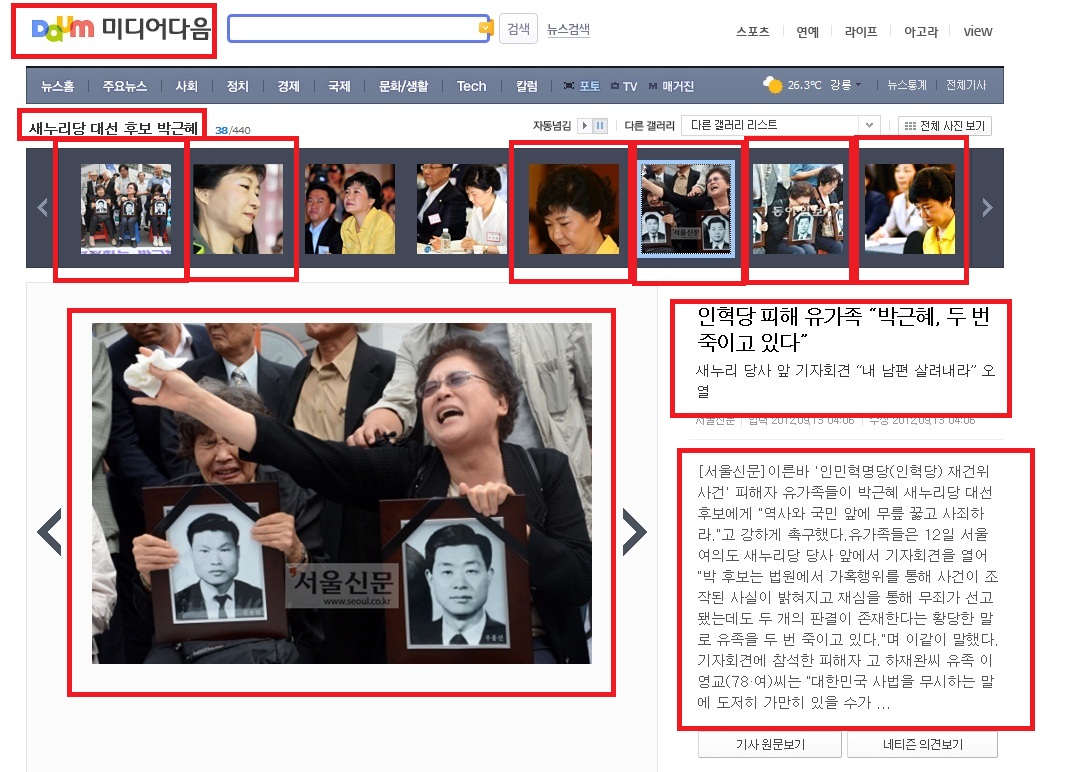Go to next photo with large right arrow
Screen dimensions: 1069x772
[634, 531]
